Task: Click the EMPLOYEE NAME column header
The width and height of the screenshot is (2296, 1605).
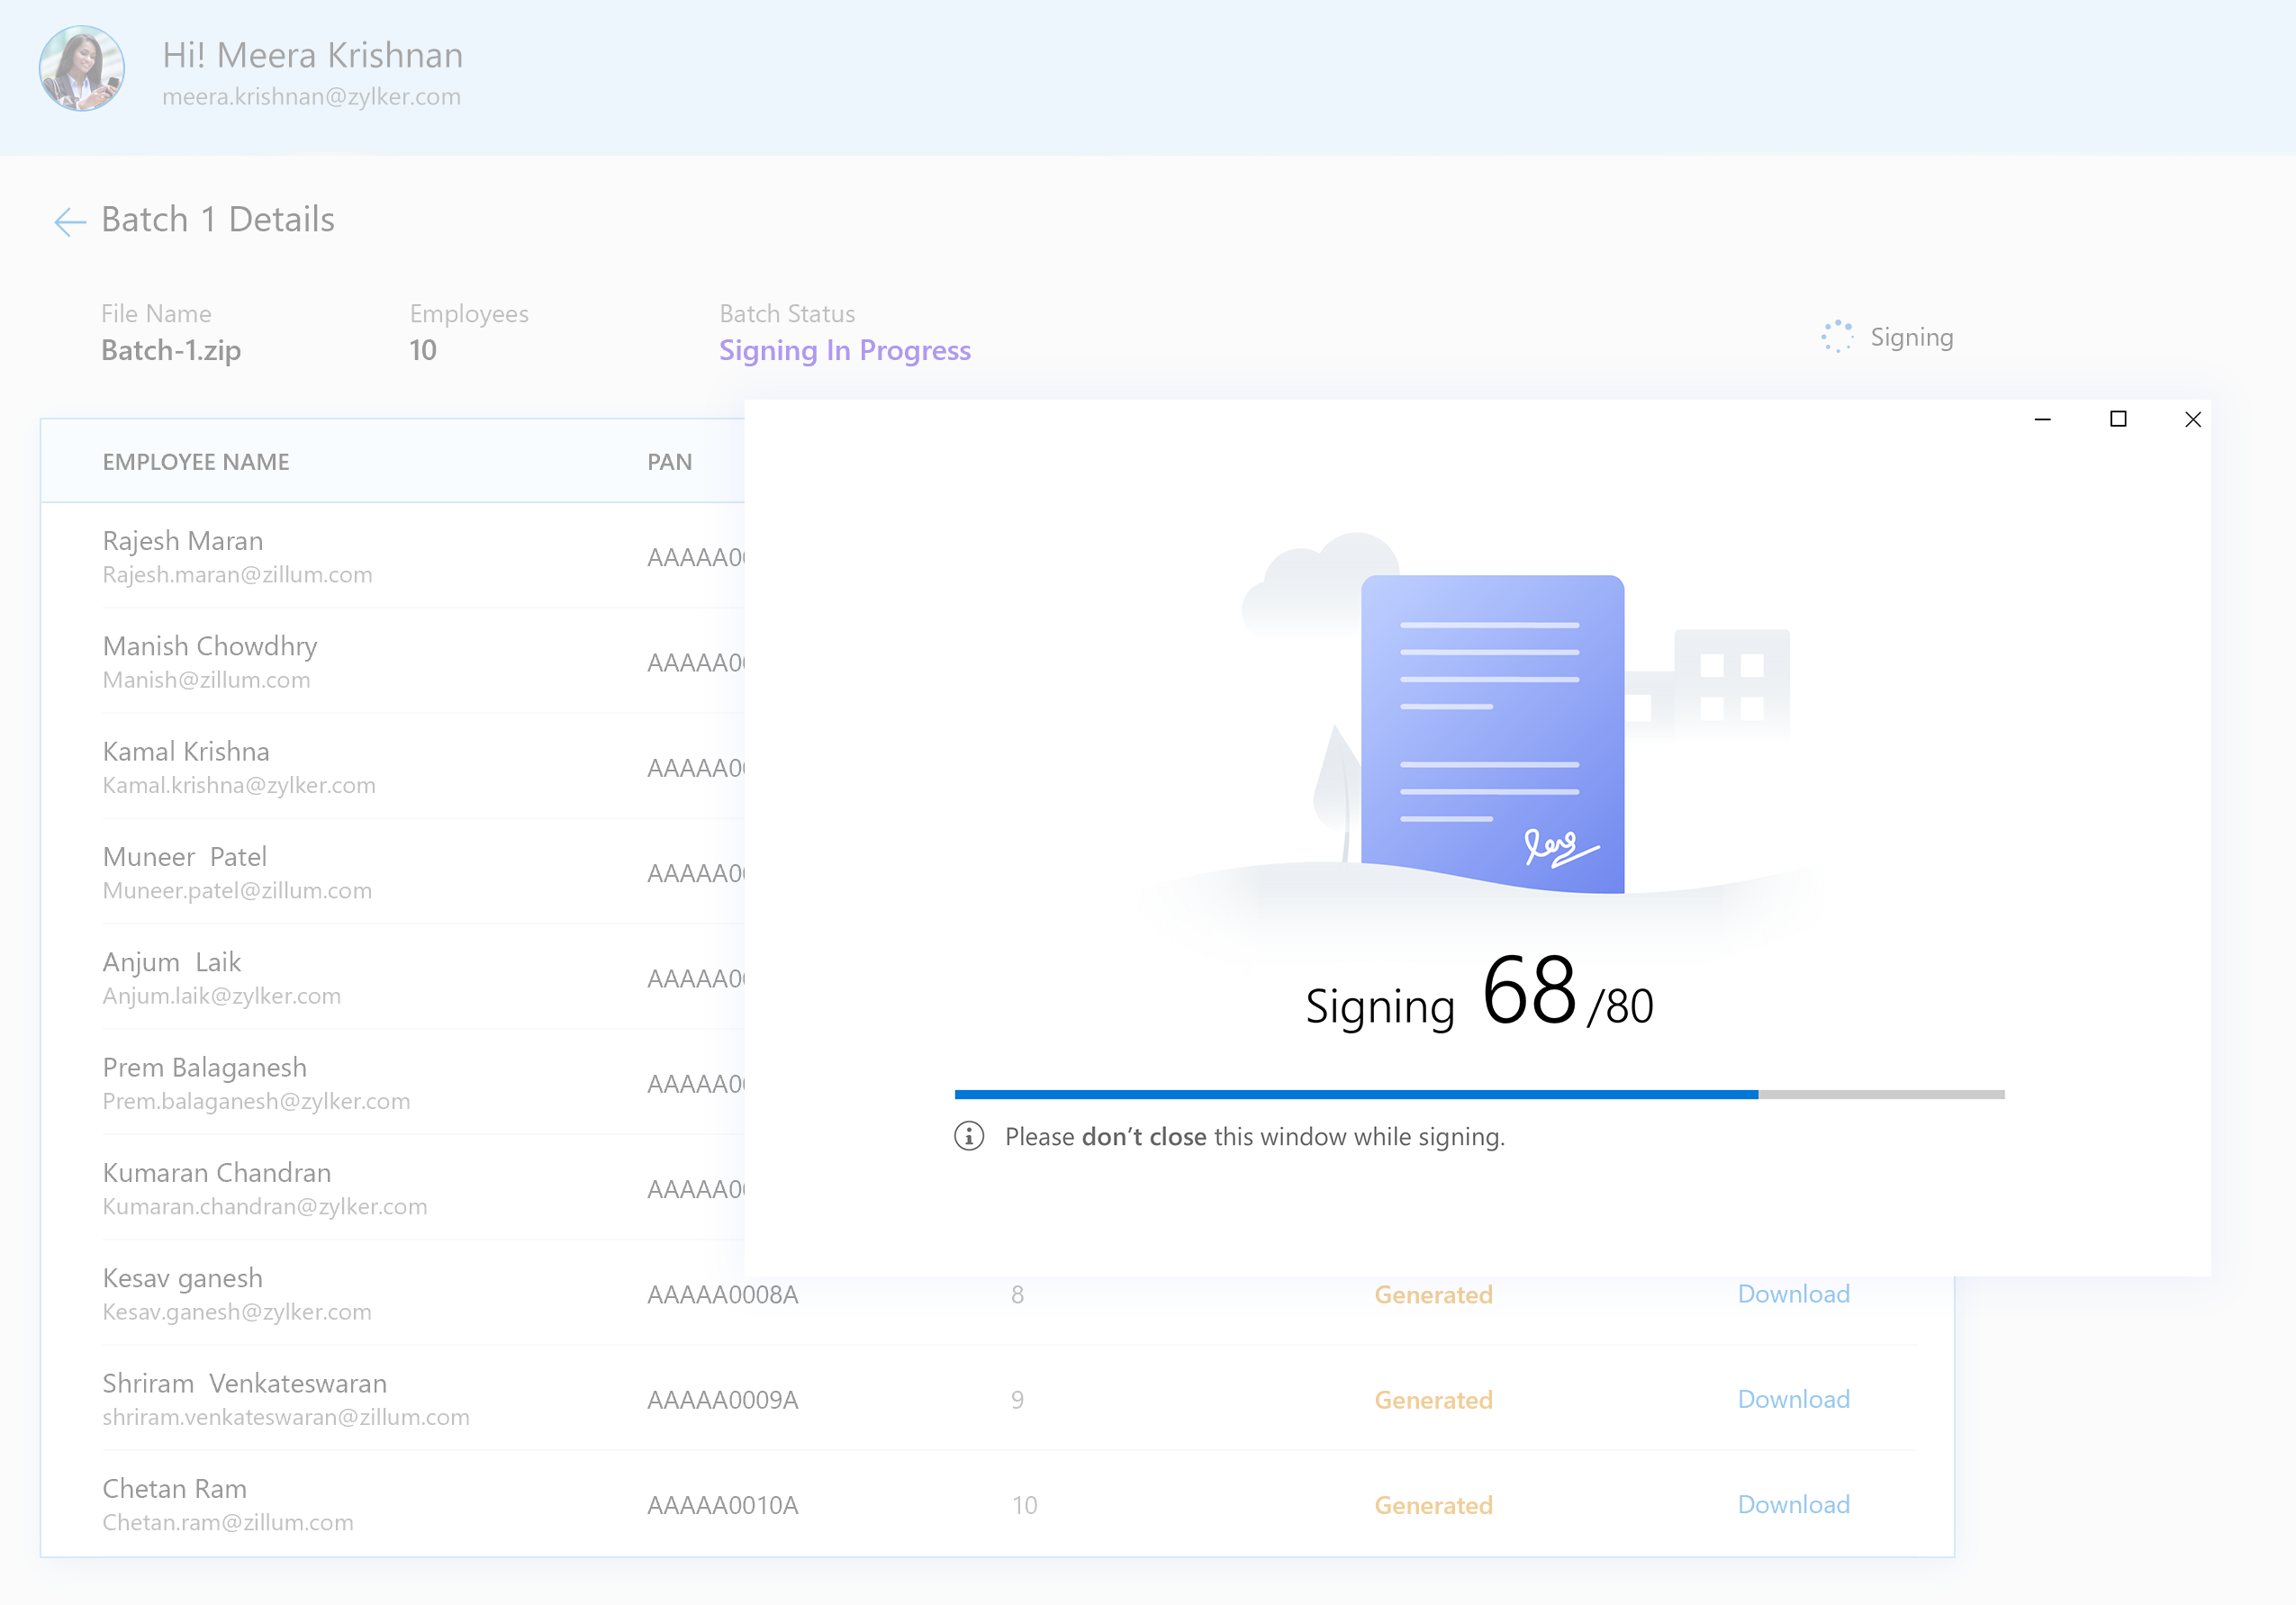Action: click(196, 462)
